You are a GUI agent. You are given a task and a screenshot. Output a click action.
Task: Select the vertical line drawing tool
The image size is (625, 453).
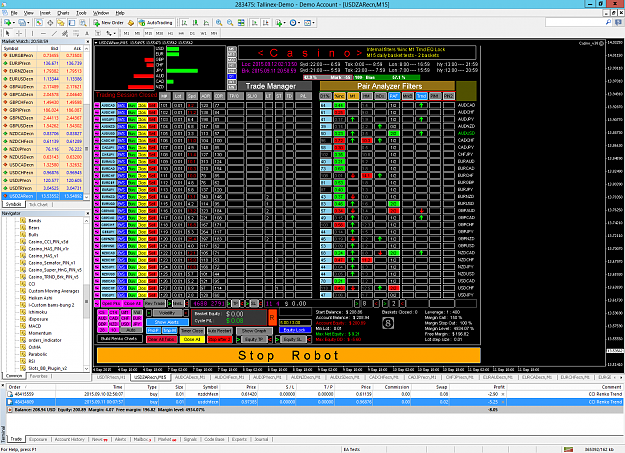32,33
